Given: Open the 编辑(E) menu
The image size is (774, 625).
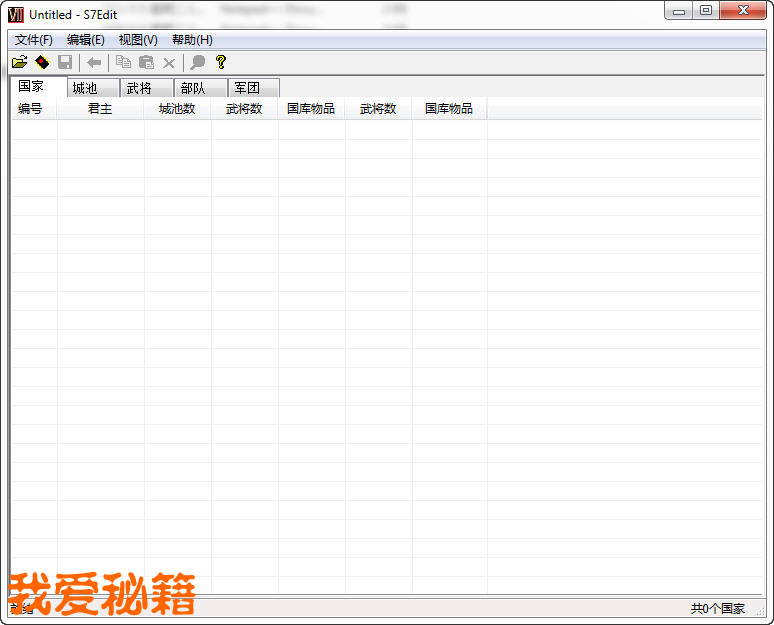Looking at the screenshot, I should [86, 40].
